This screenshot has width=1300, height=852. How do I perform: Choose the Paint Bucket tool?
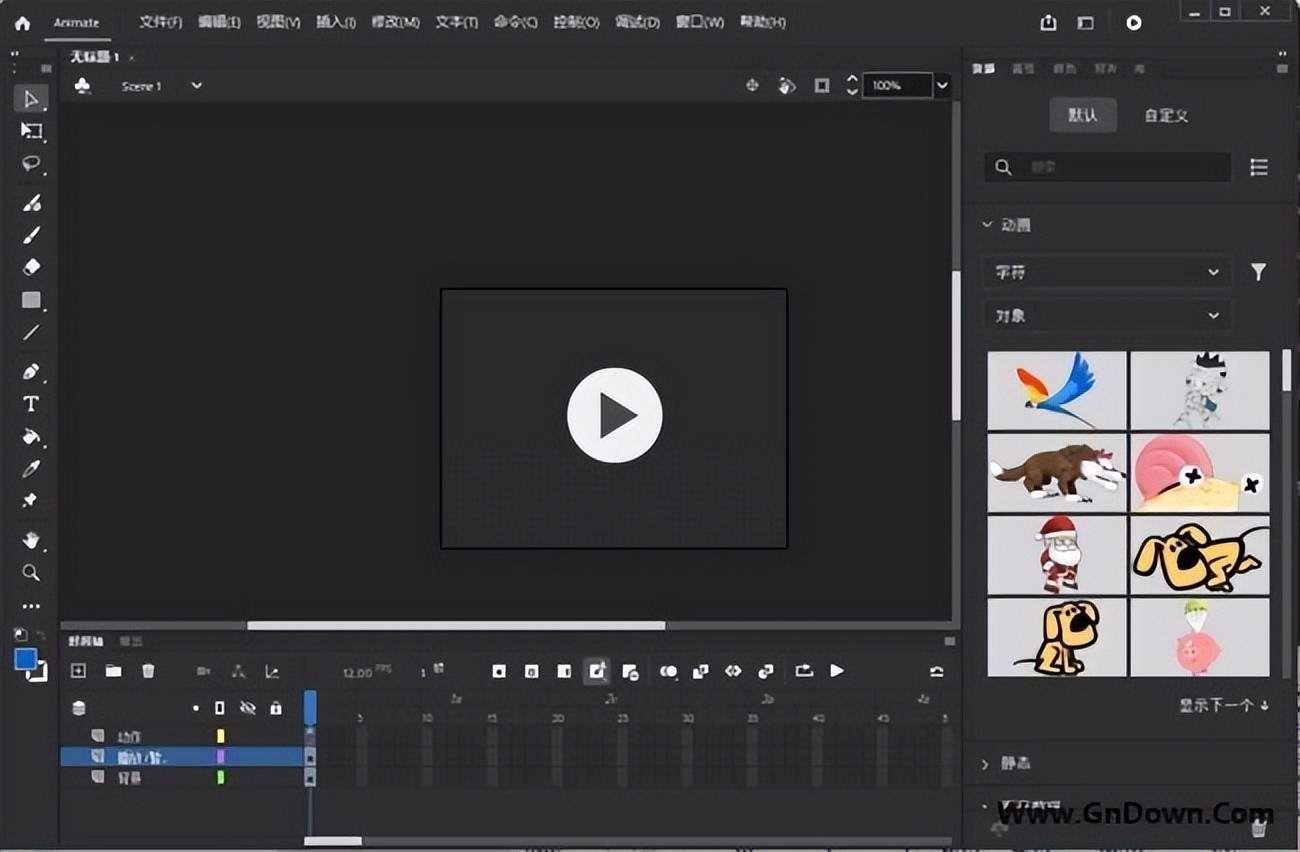coord(31,437)
